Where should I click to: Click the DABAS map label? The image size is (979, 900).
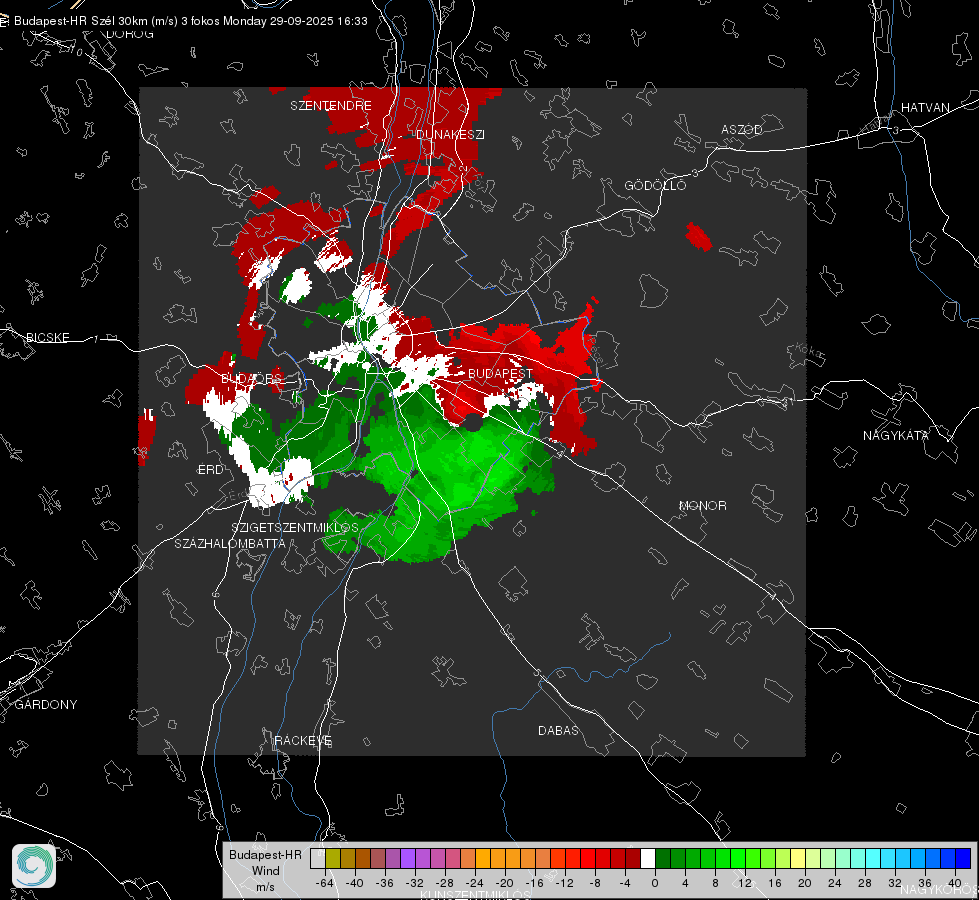[558, 730]
